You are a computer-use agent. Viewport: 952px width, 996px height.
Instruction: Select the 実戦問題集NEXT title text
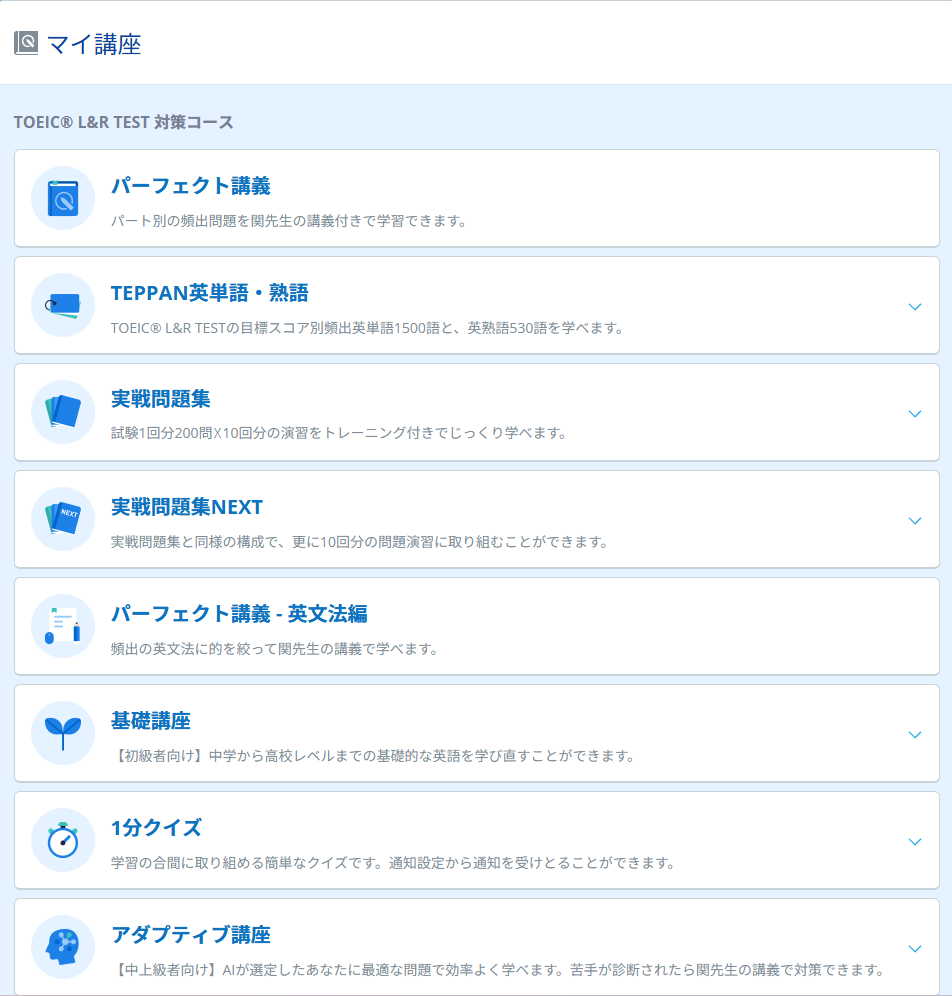pyautogui.click(x=186, y=507)
